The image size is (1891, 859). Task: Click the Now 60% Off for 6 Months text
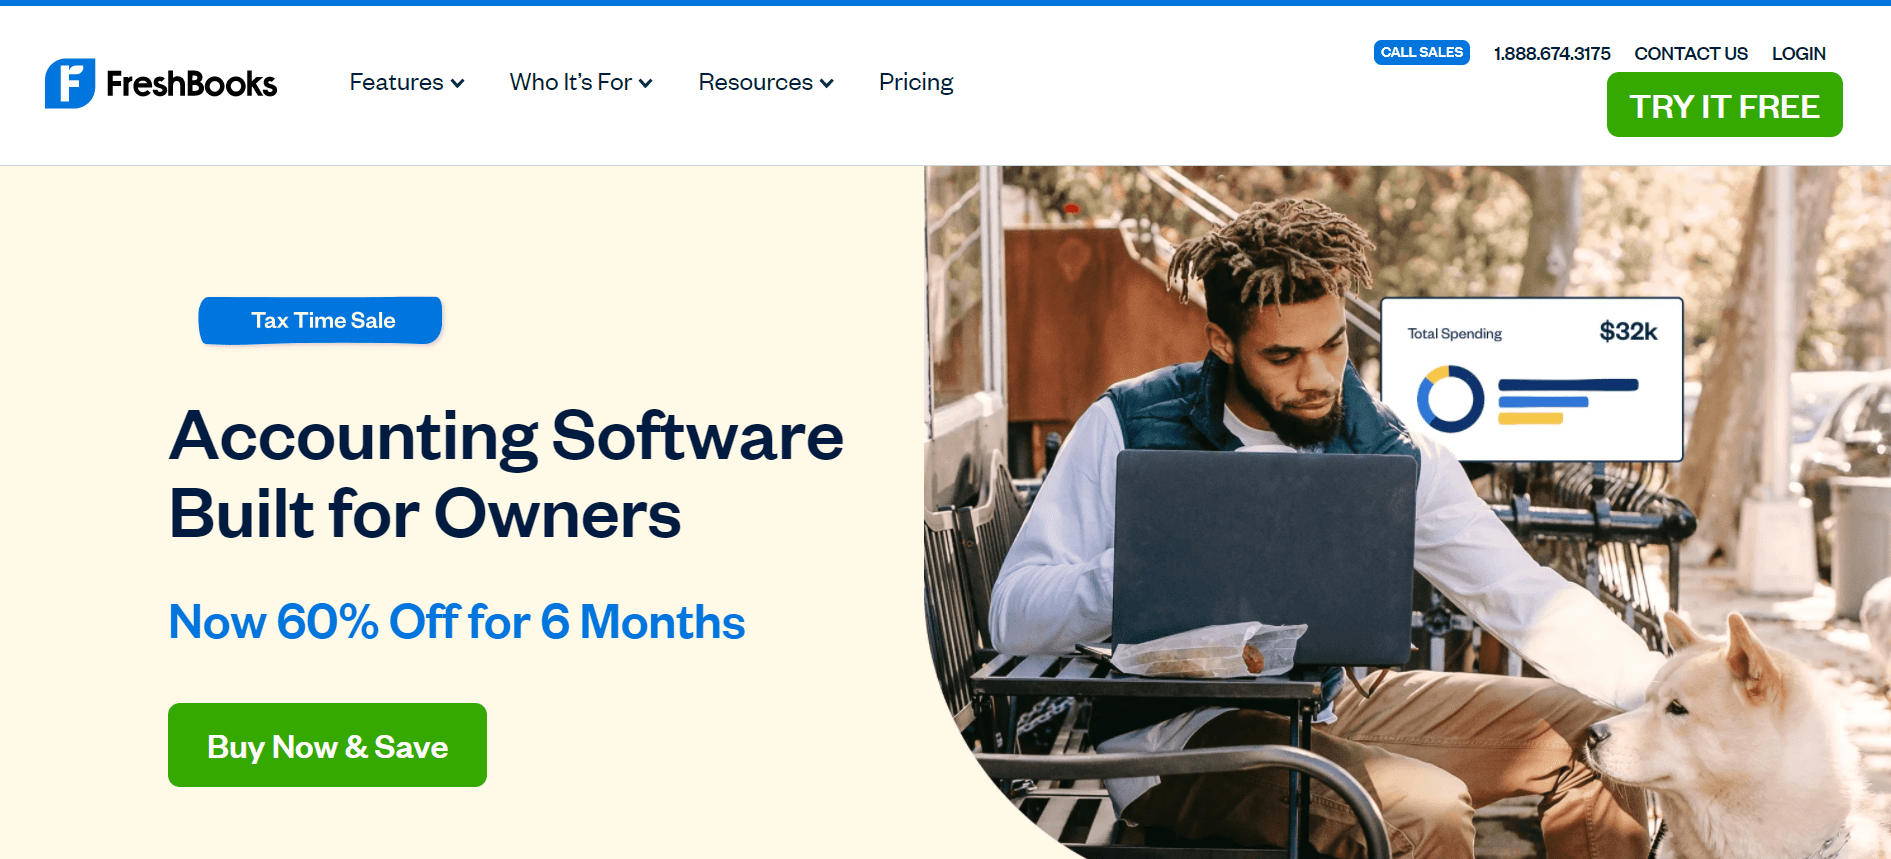(x=457, y=622)
